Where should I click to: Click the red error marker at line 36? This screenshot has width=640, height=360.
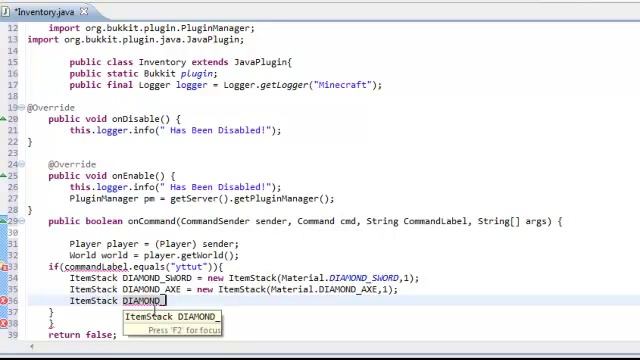(x=4, y=301)
